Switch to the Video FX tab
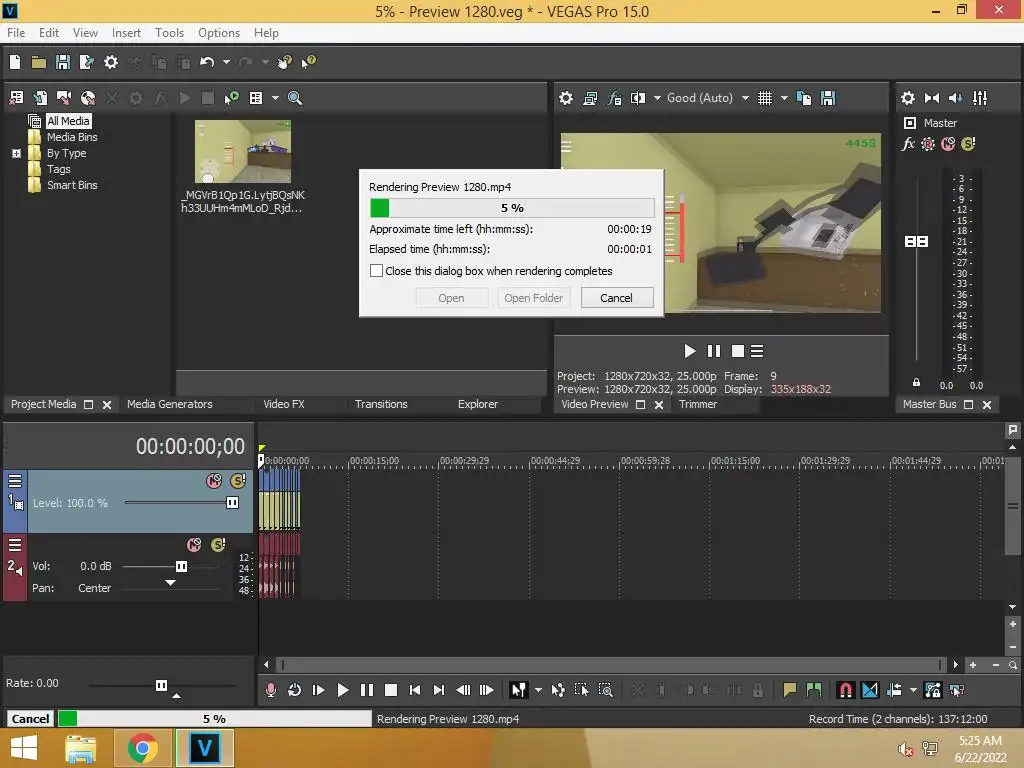The width and height of the screenshot is (1024, 768). point(283,404)
